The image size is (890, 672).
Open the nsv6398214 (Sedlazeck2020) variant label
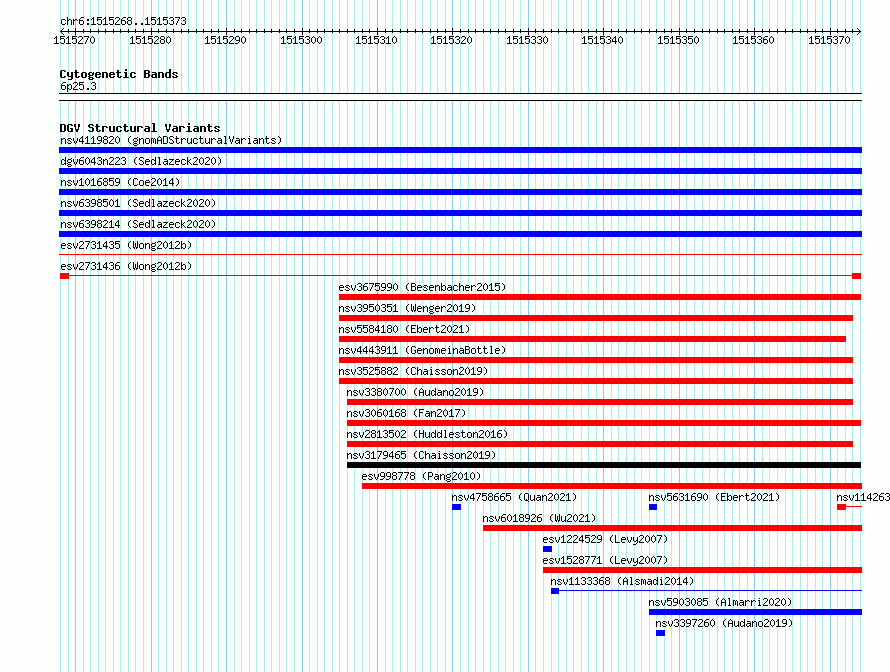point(138,224)
